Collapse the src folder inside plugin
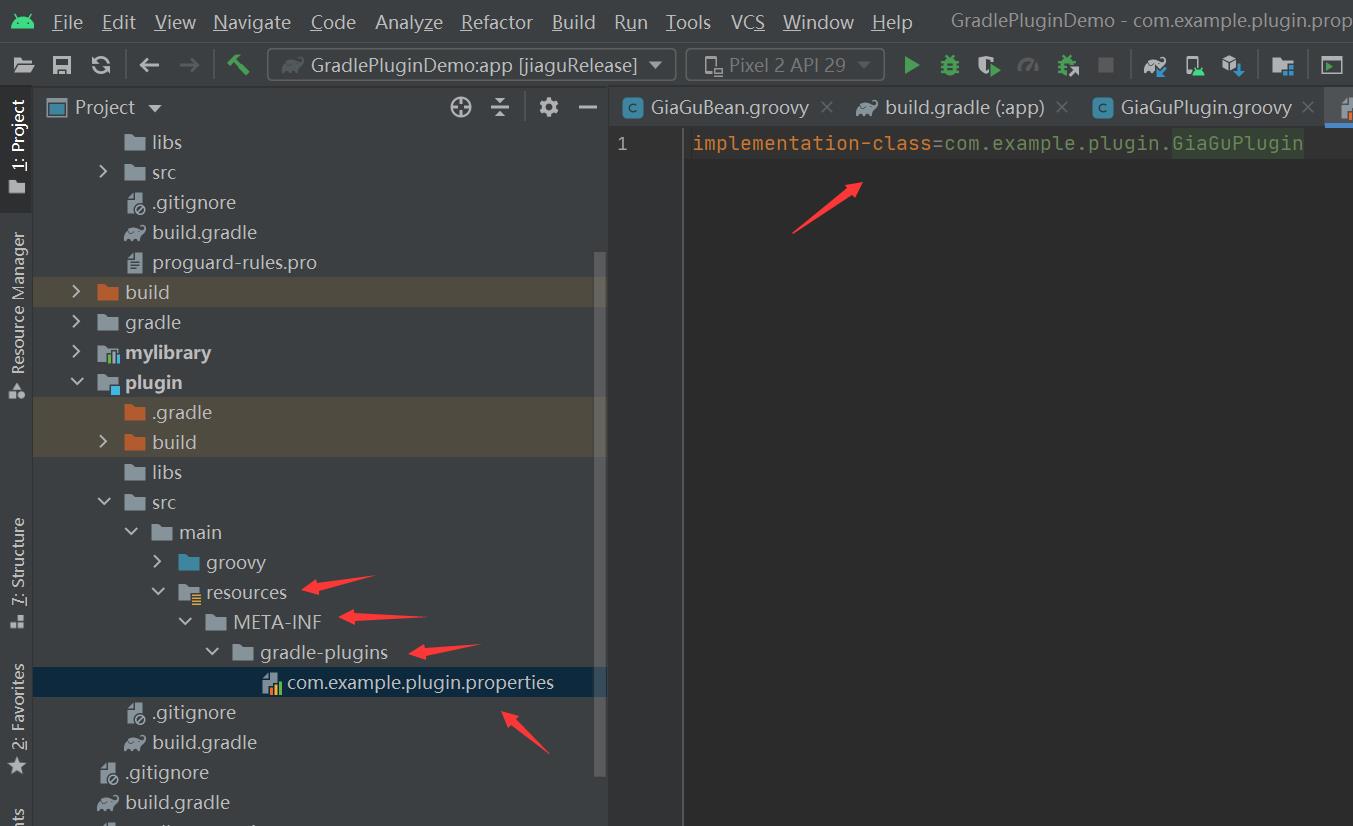1353x826 pixels. point(103,502)
